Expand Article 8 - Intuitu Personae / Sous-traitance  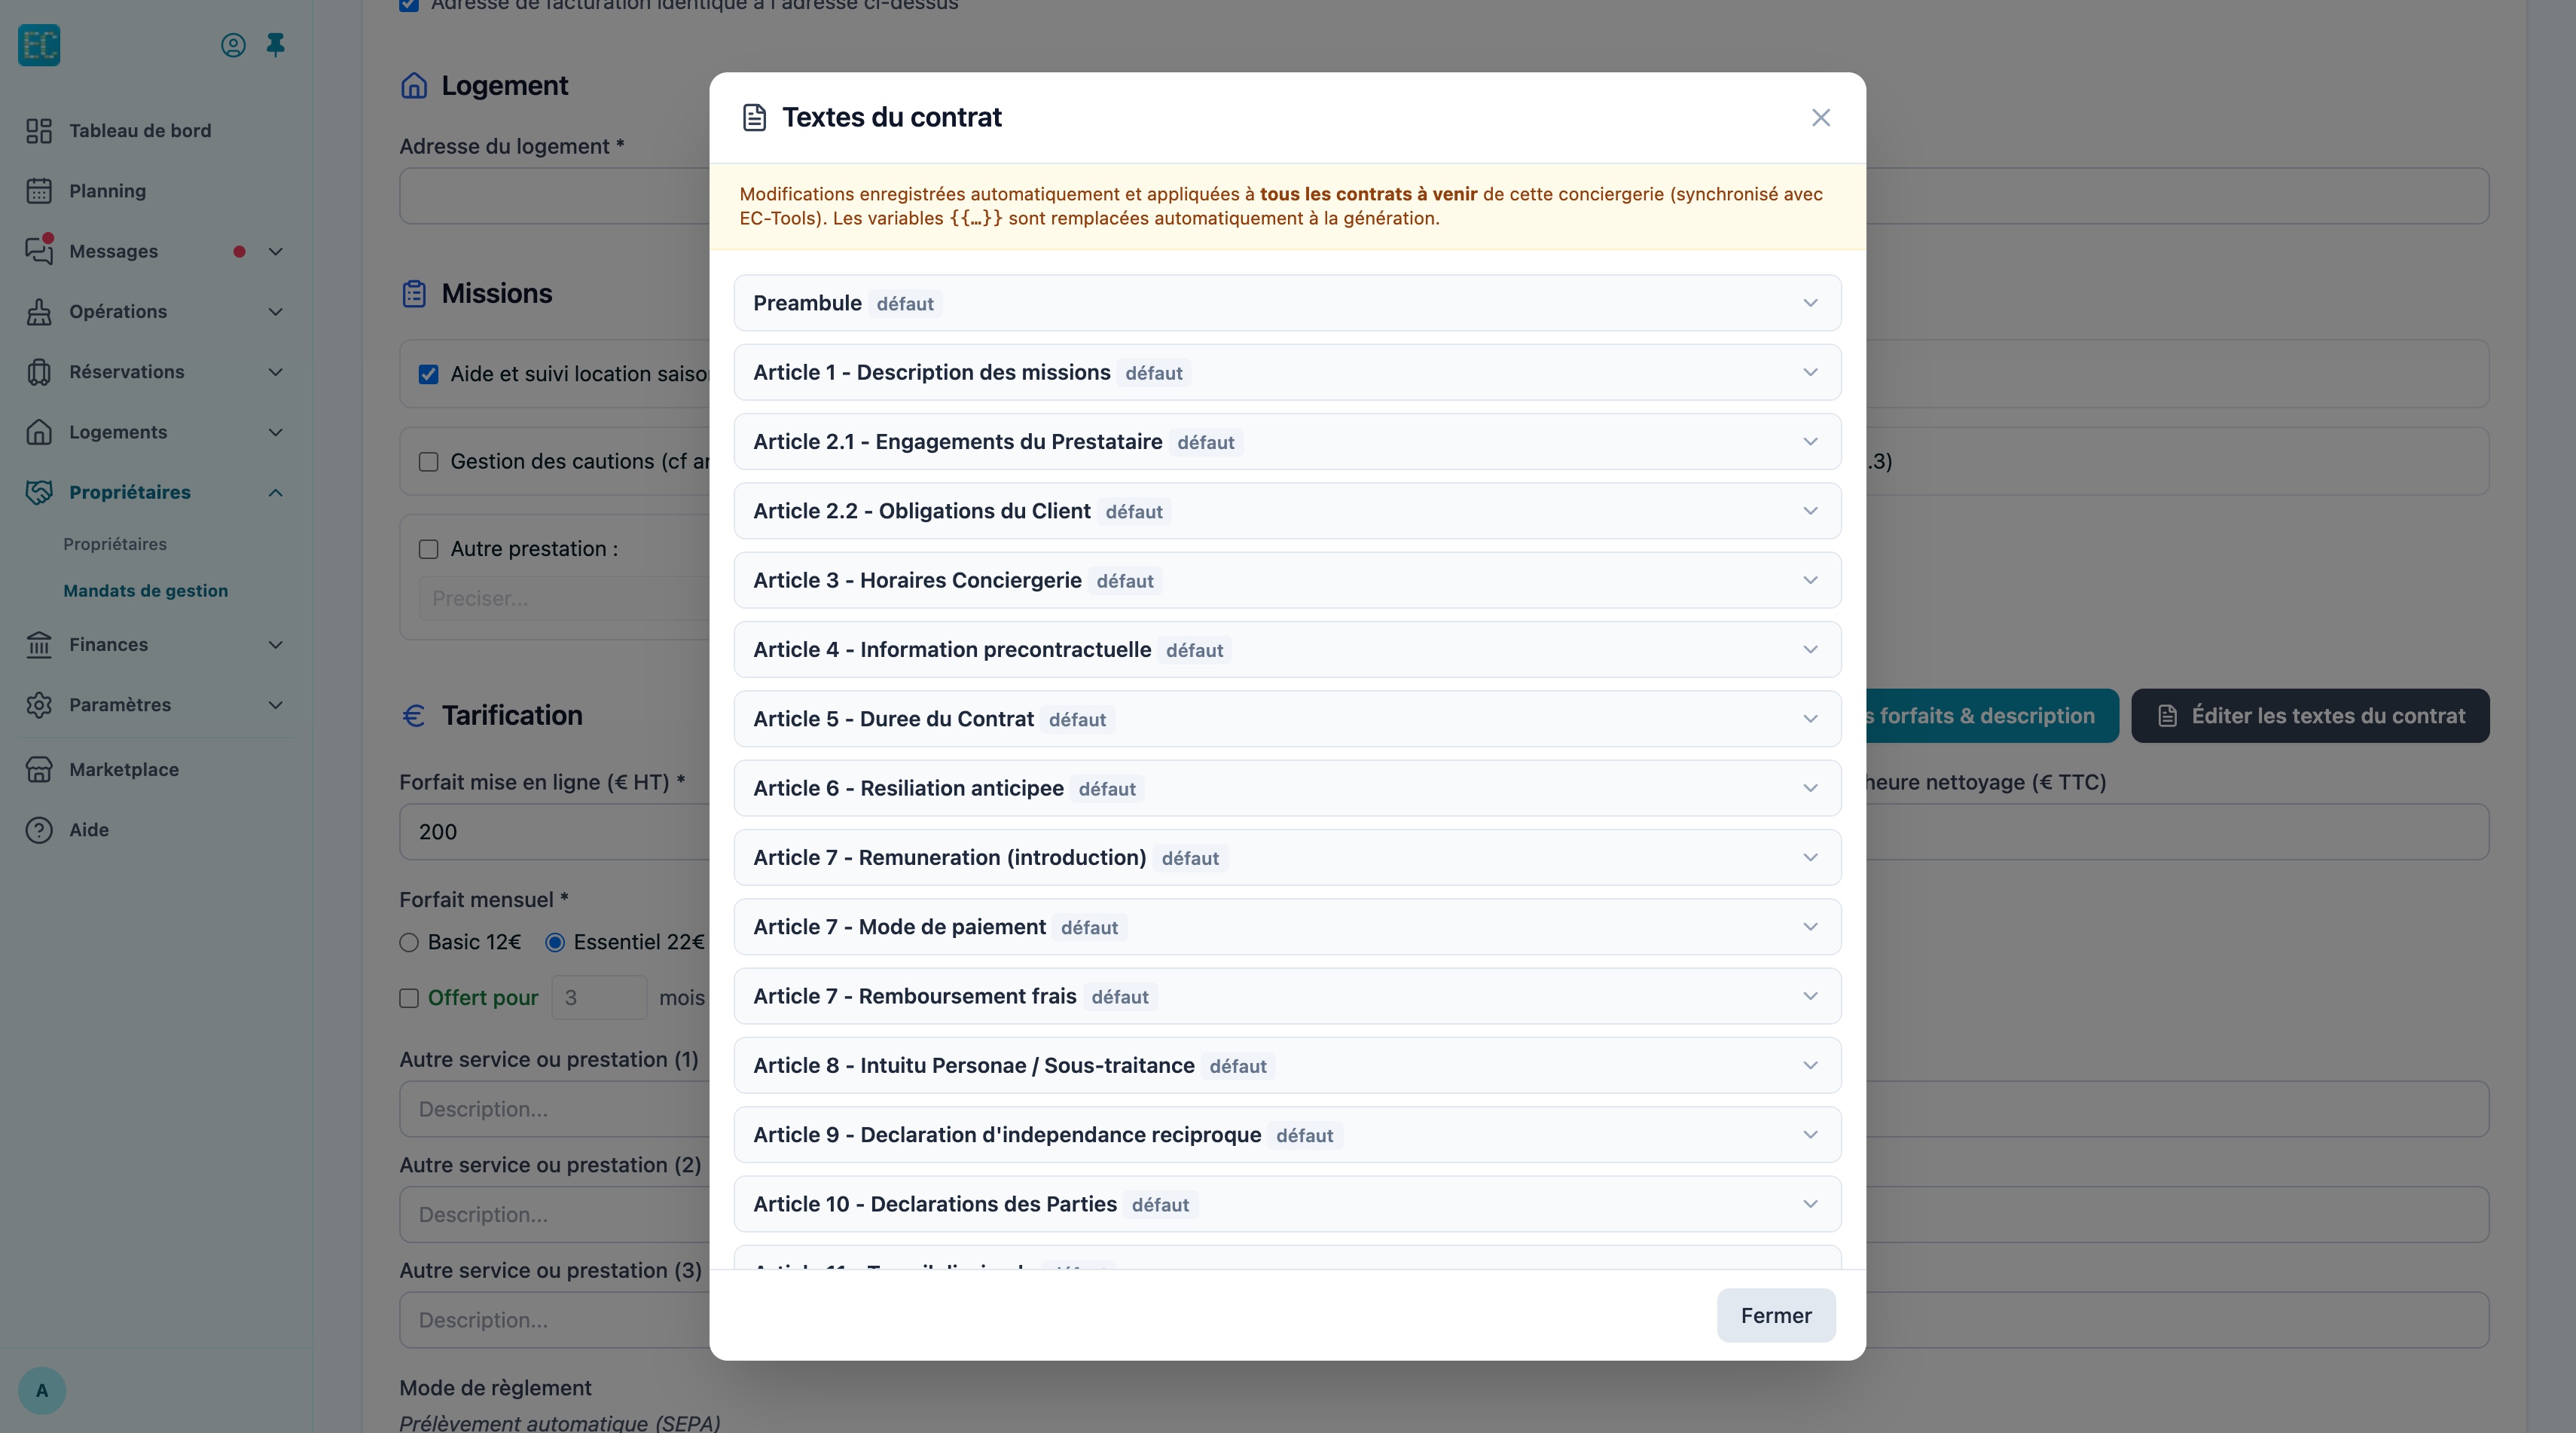pos(1287,1066)
